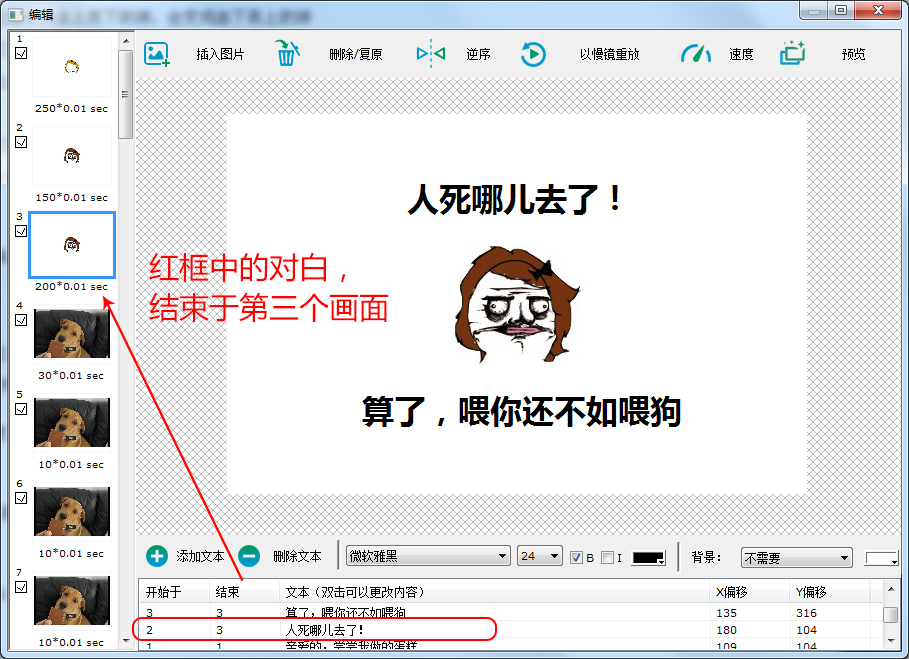Screen dimensions: 909x659
Task: Select frame 4 dog thumbnail
Action: (72, 334)
